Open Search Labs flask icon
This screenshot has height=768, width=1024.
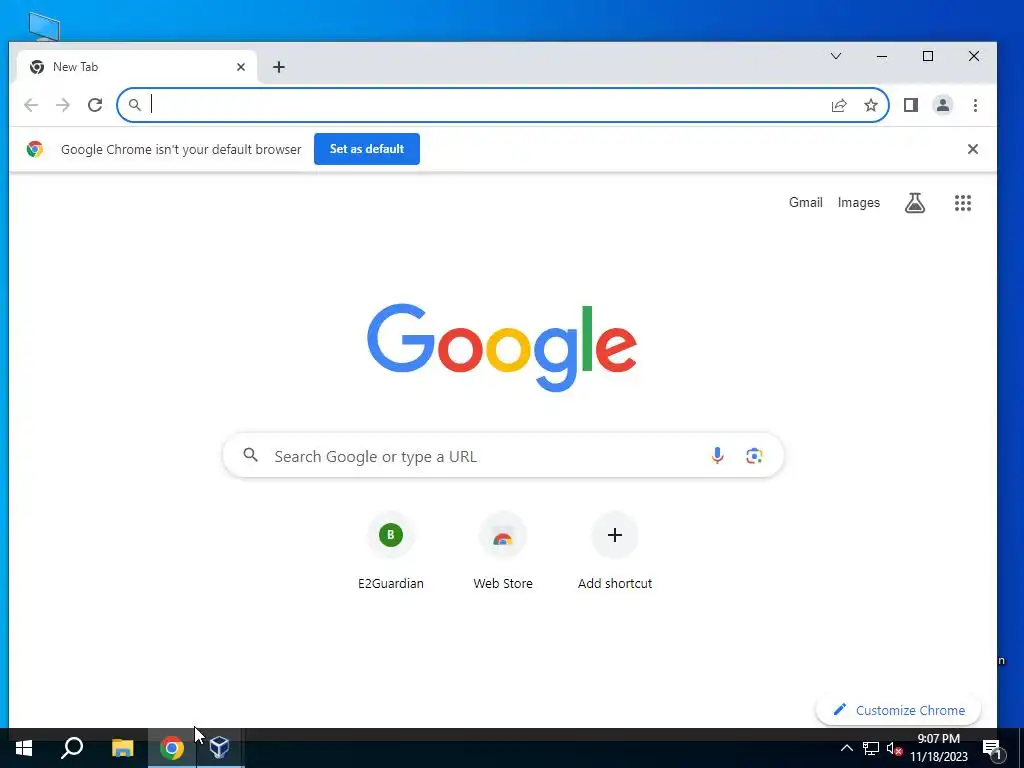point(915,203)
